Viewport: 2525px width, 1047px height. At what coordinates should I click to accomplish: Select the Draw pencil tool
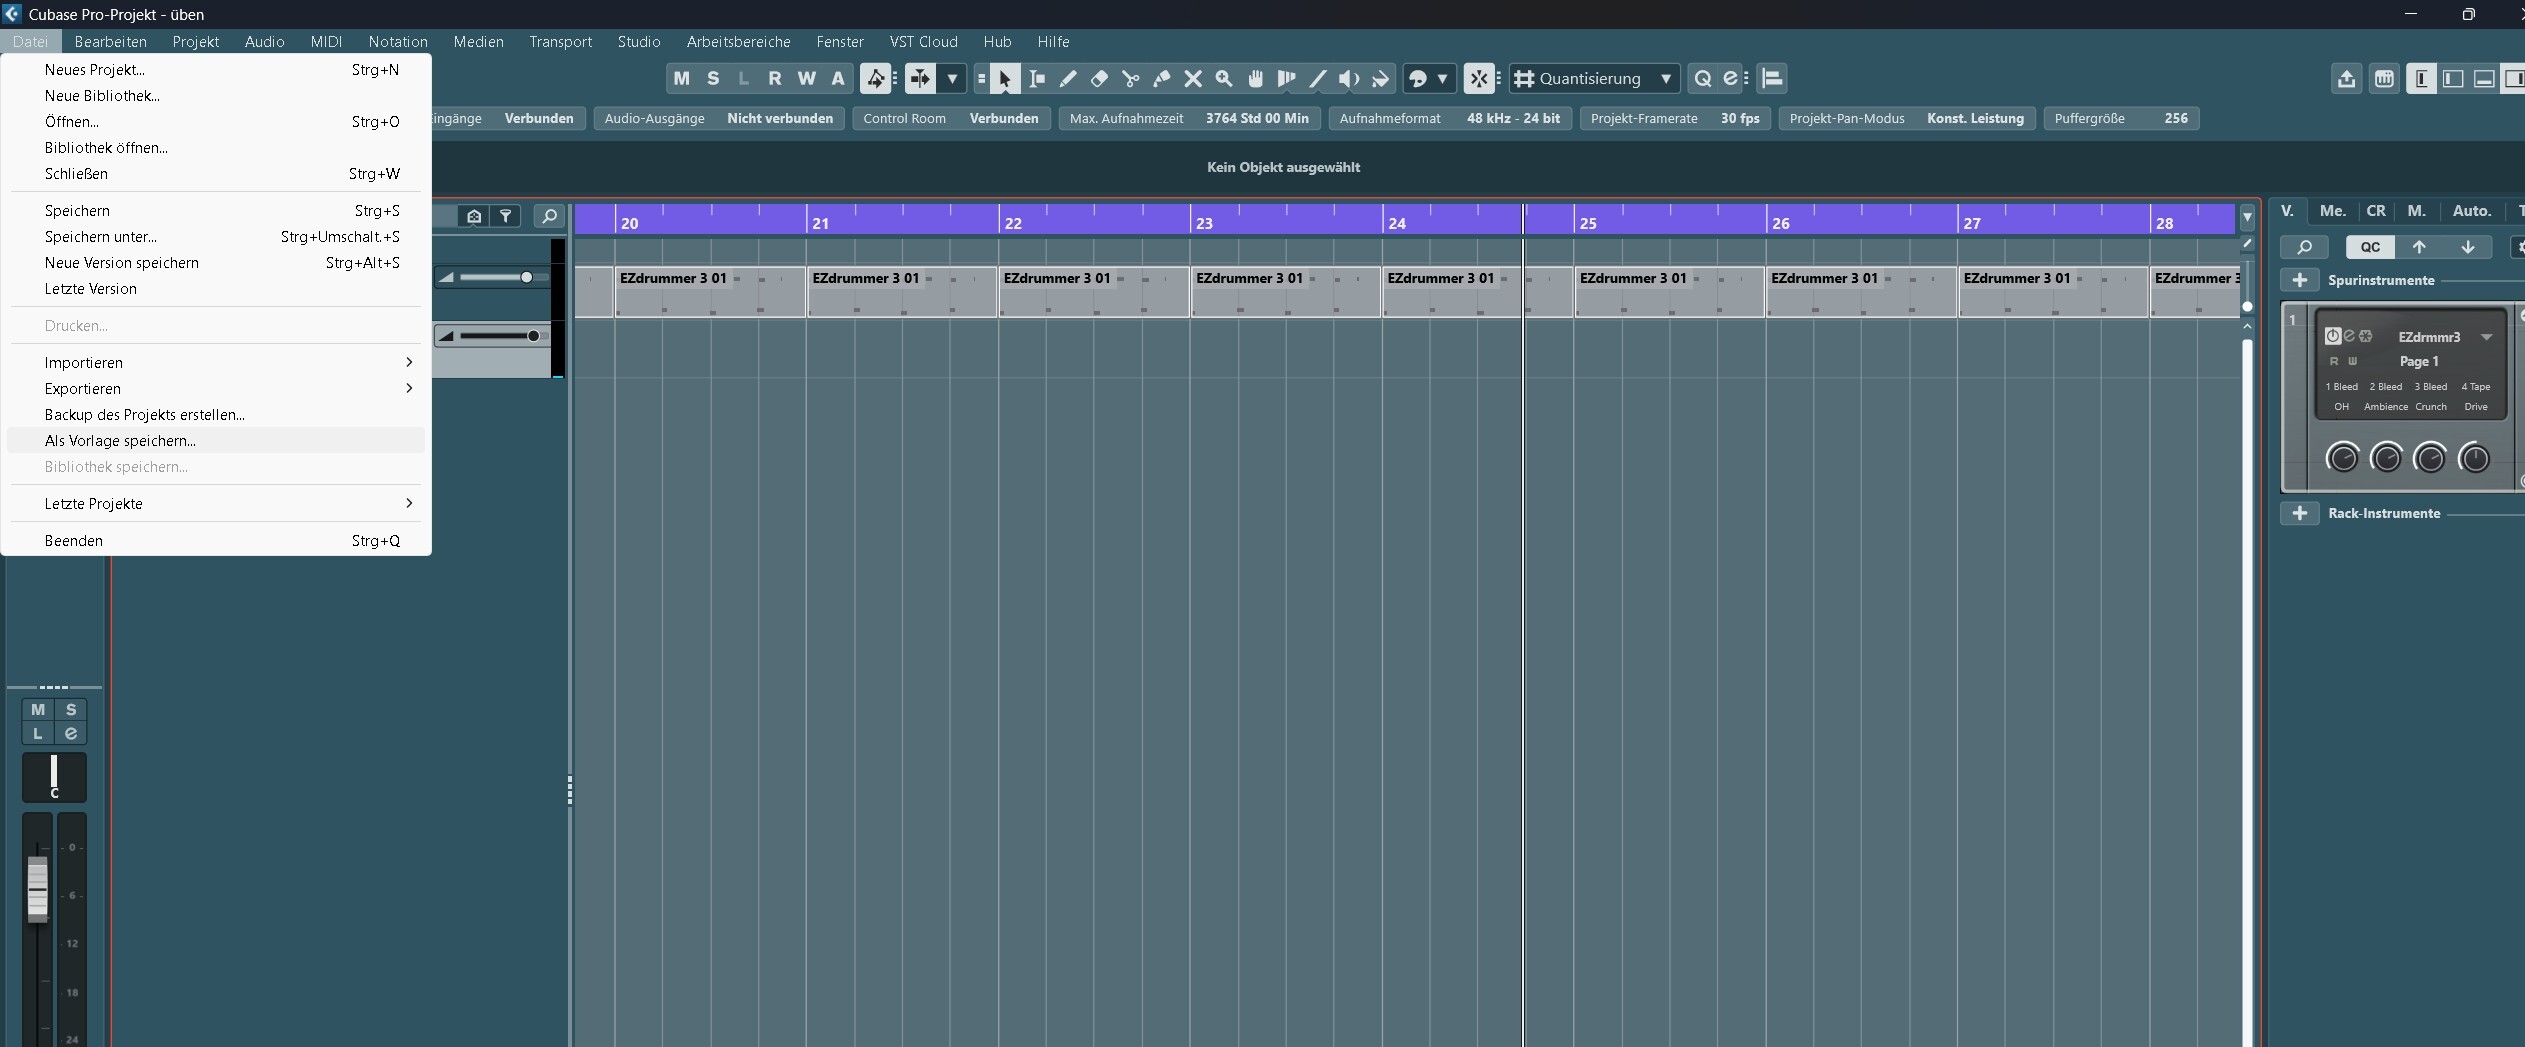[1068, 78]
